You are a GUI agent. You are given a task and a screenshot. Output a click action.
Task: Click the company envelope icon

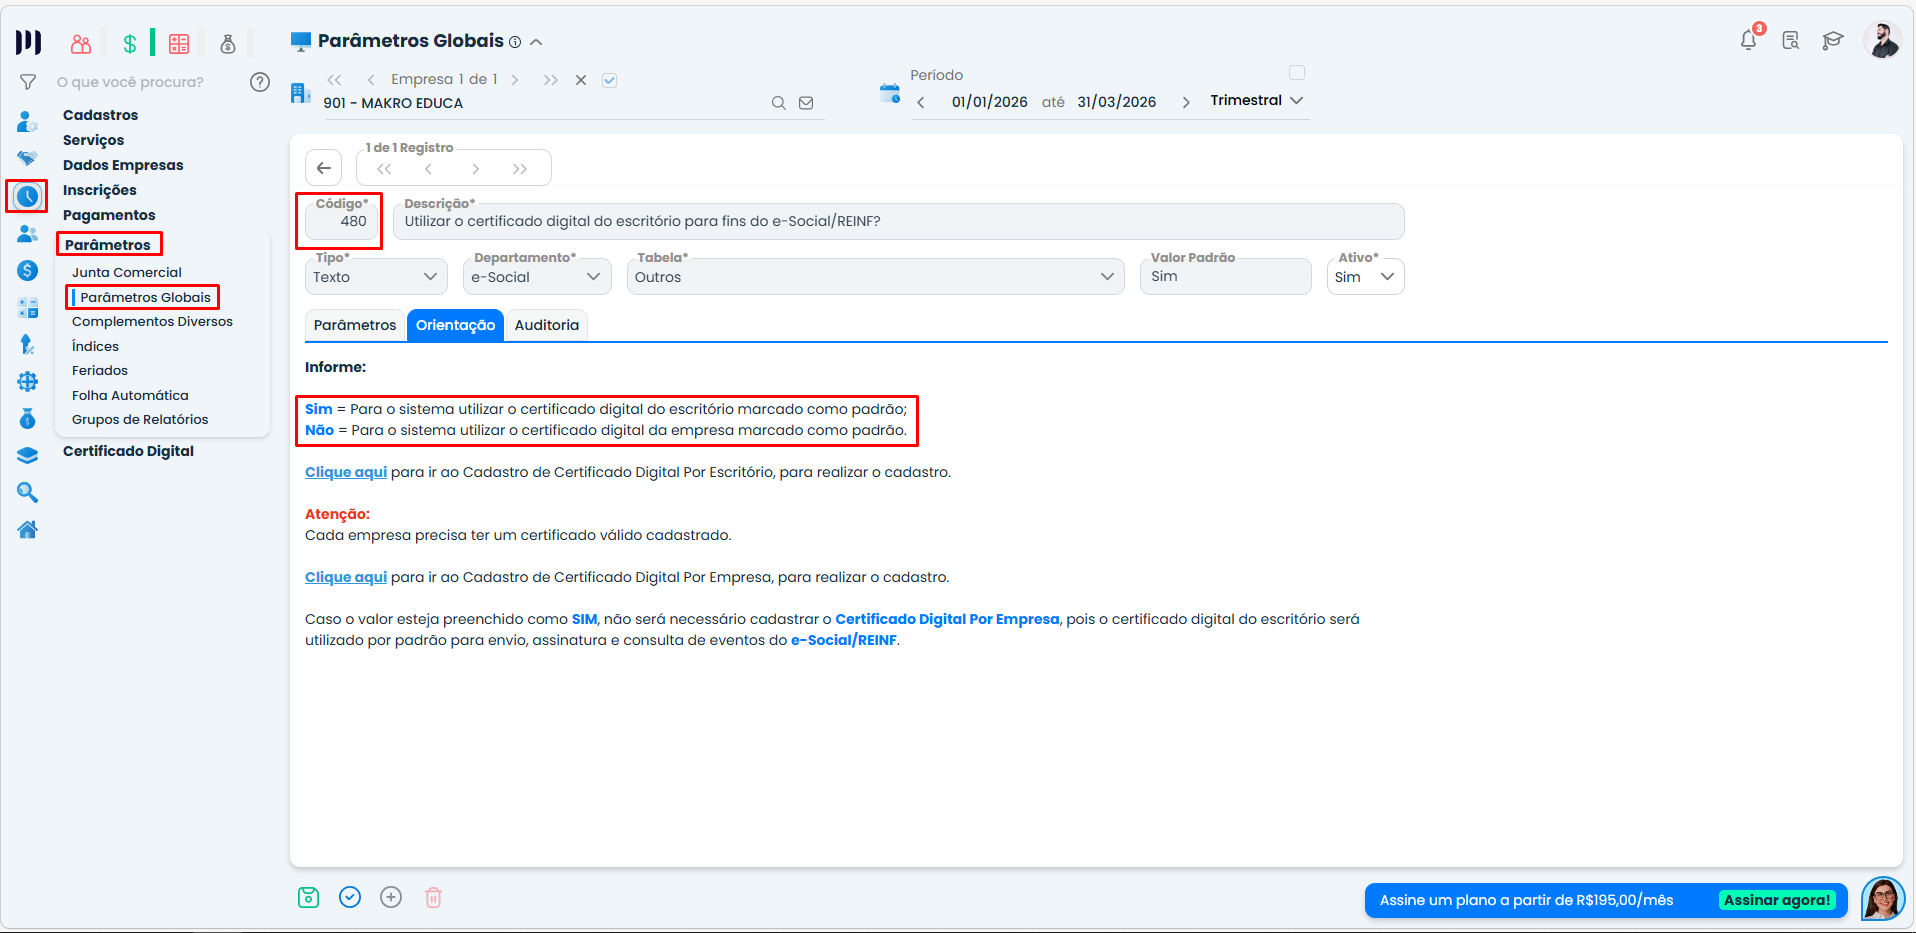(x=806, y=103)
